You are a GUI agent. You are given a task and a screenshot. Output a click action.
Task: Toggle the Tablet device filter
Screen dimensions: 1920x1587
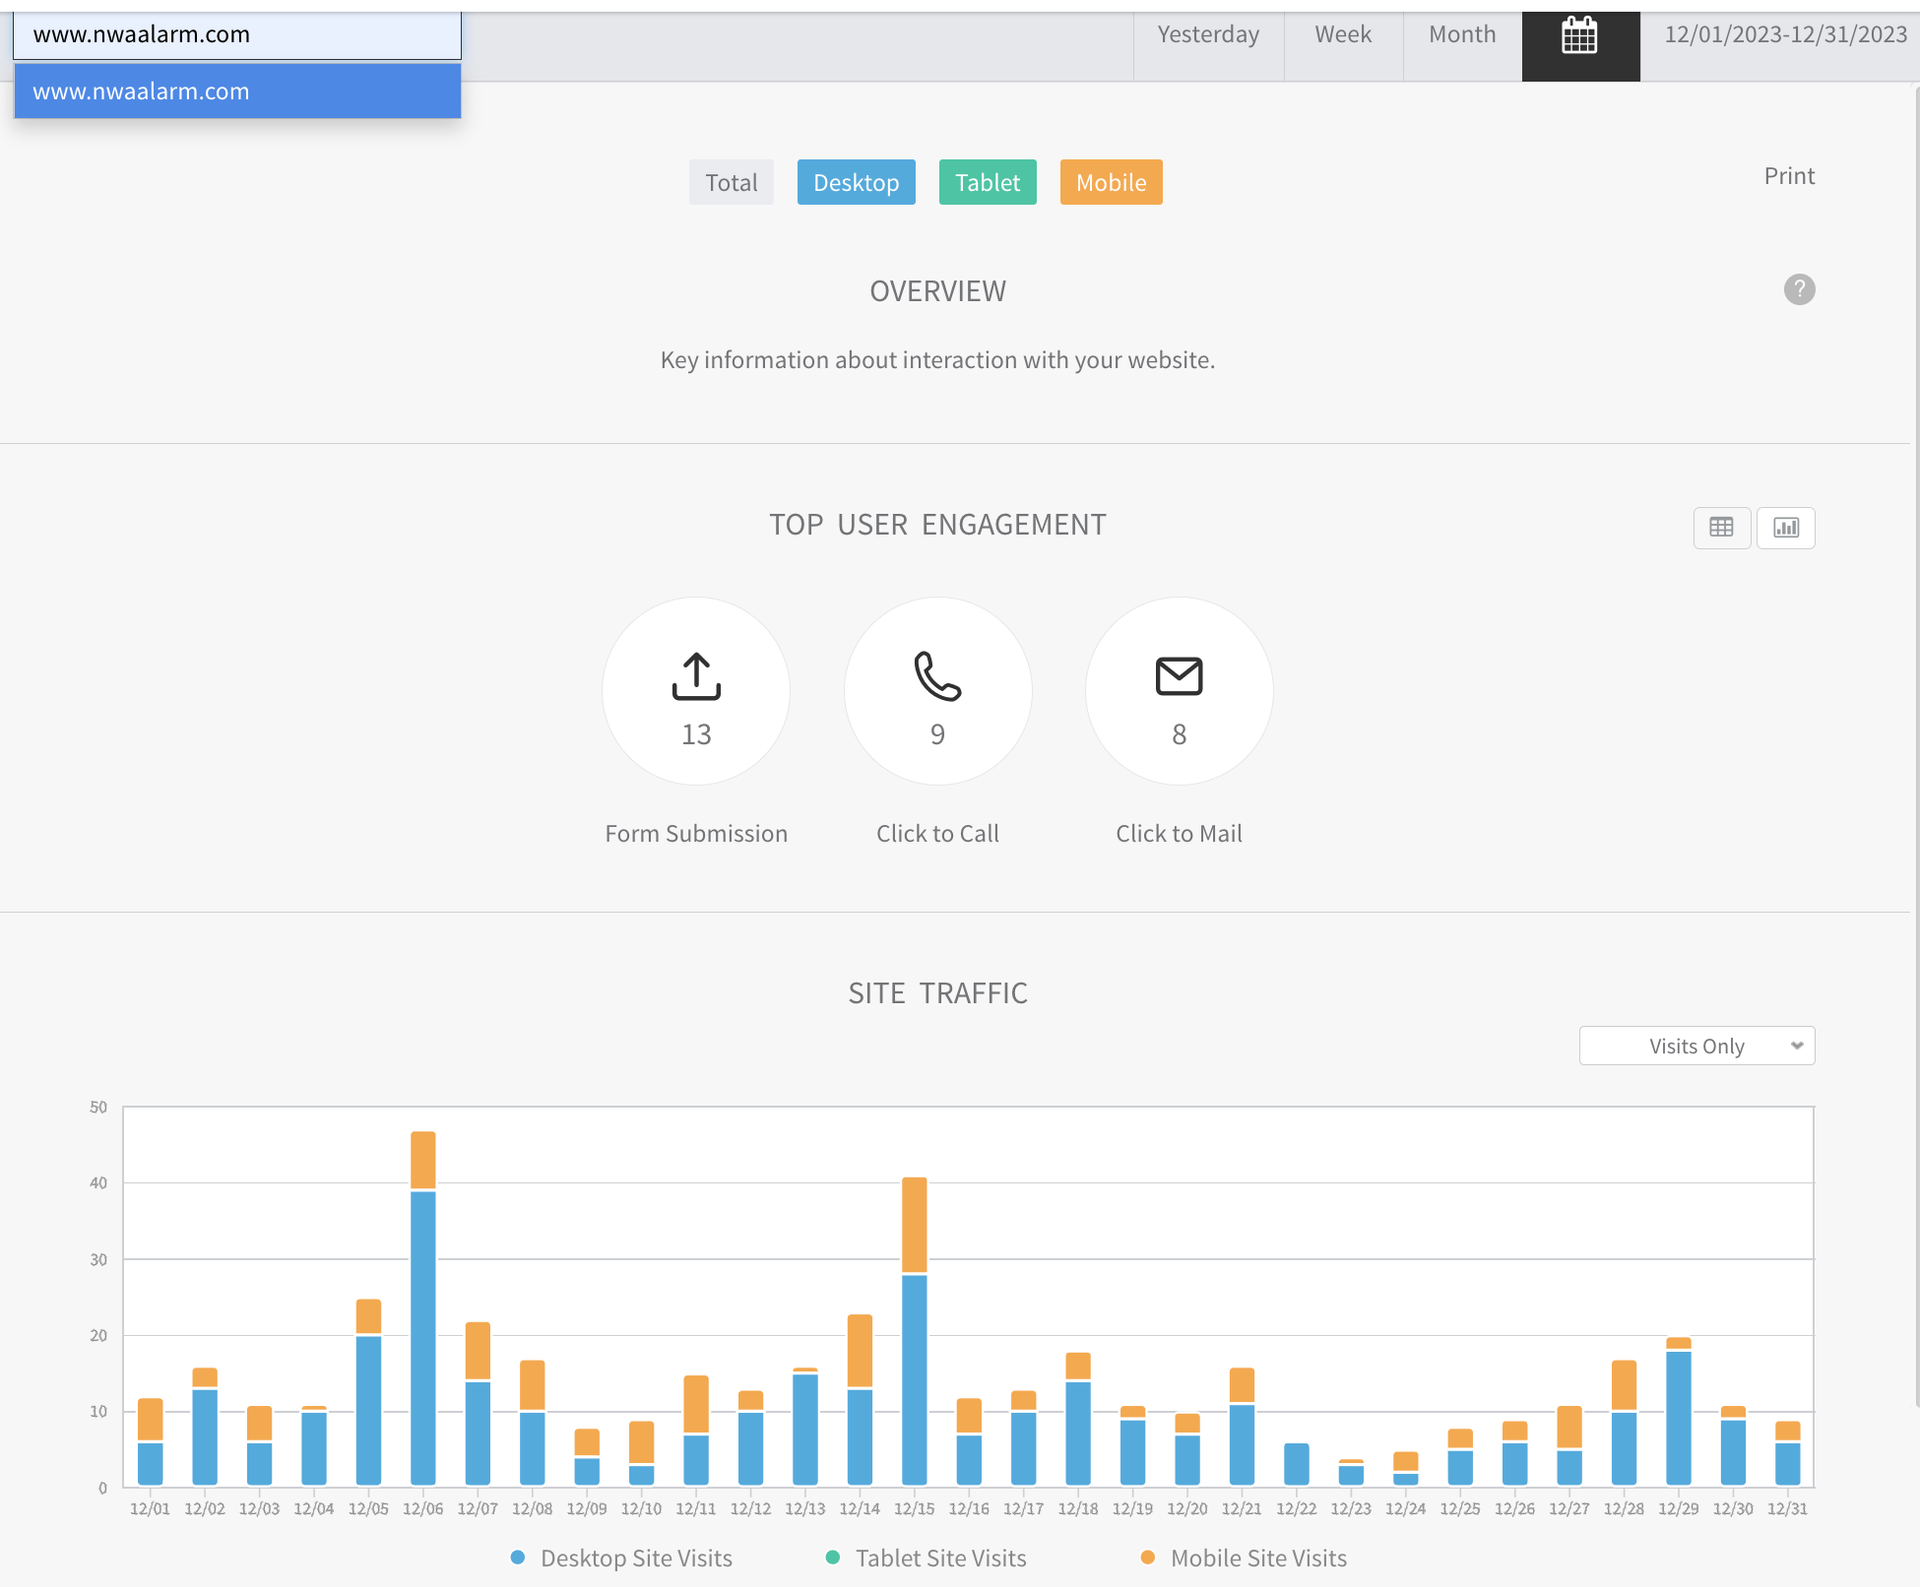pyautogui.click(x=987, y=182)
